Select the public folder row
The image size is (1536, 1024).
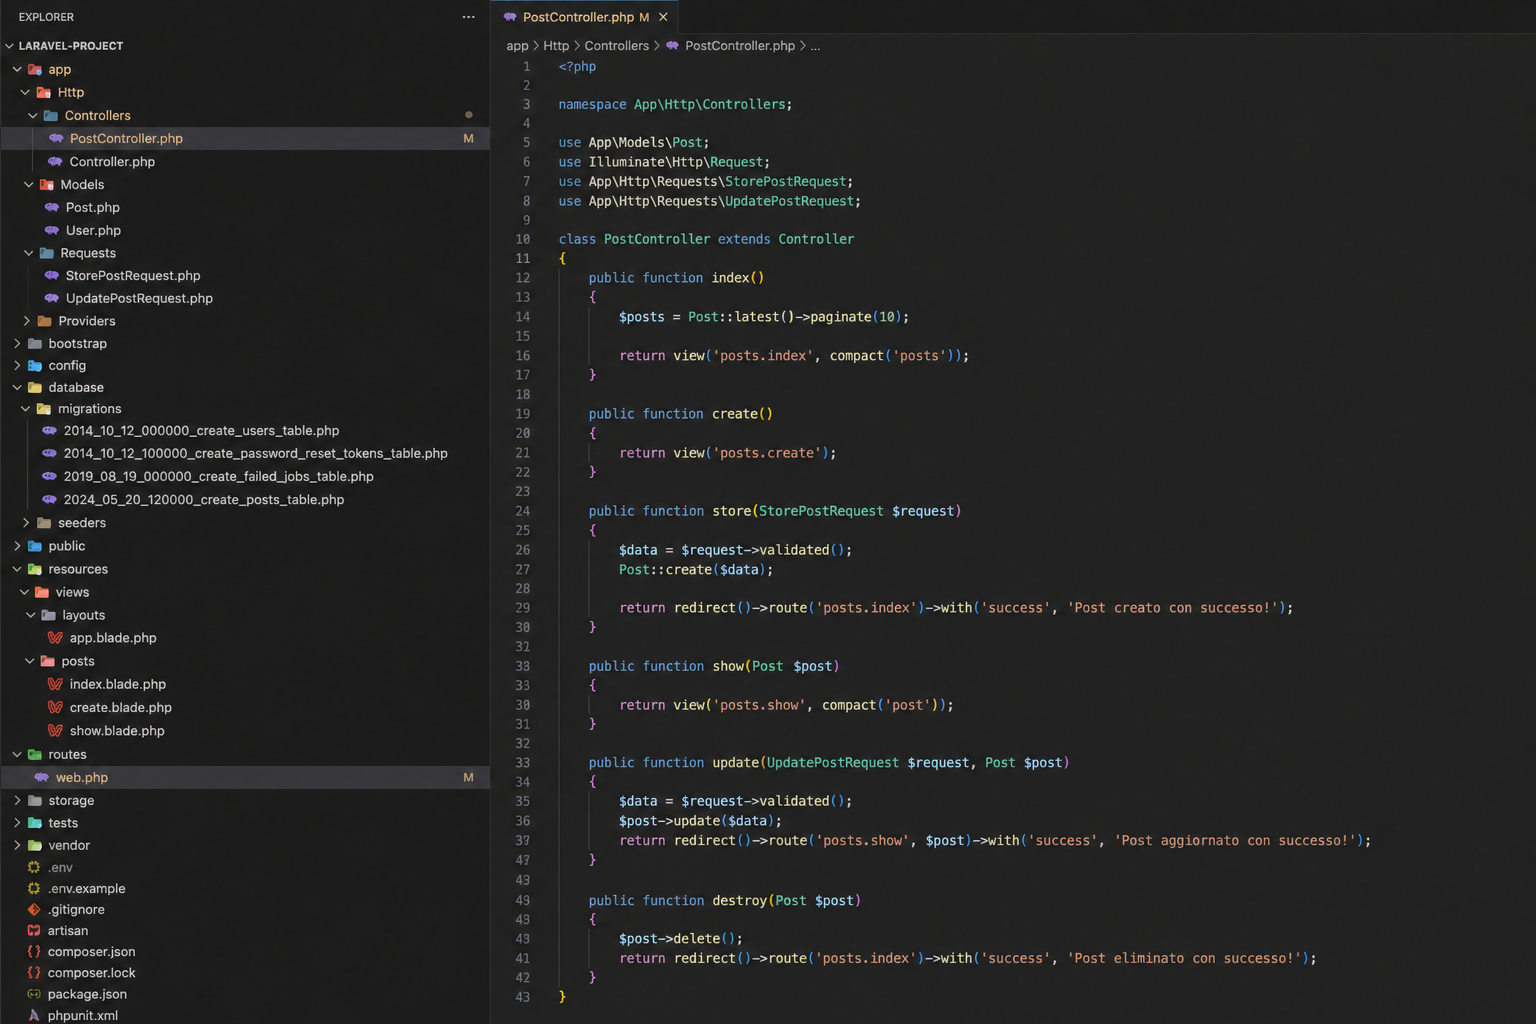point(245,546)
